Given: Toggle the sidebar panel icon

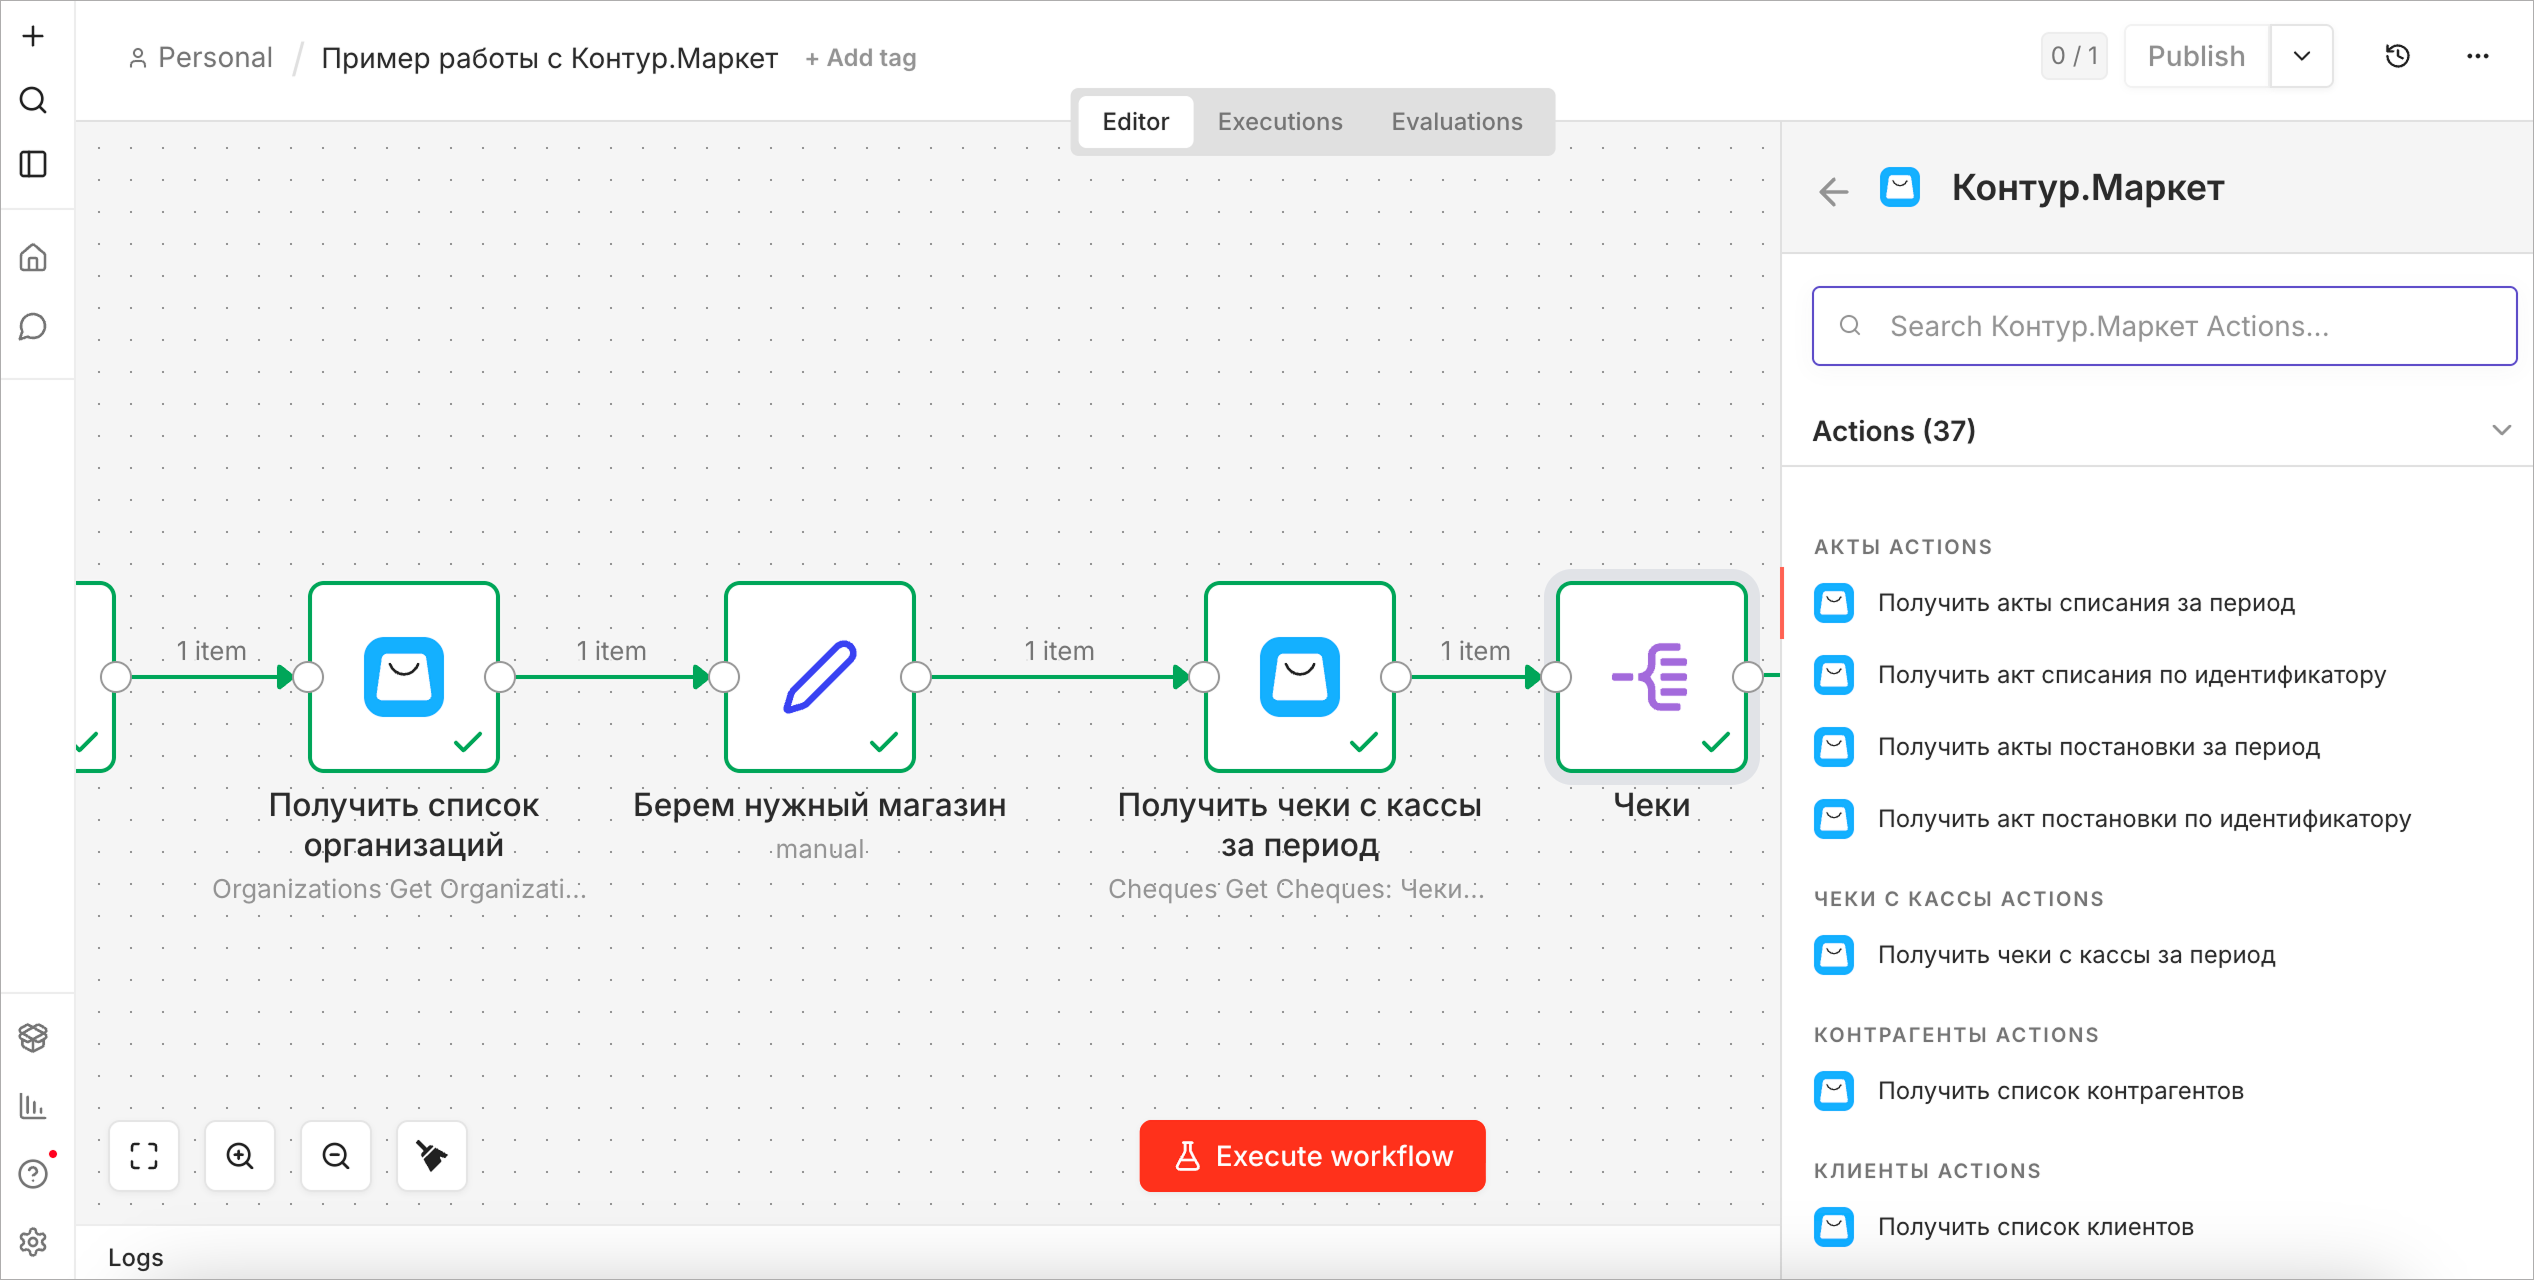Looking at the screenshot, I should pos(33,164).
